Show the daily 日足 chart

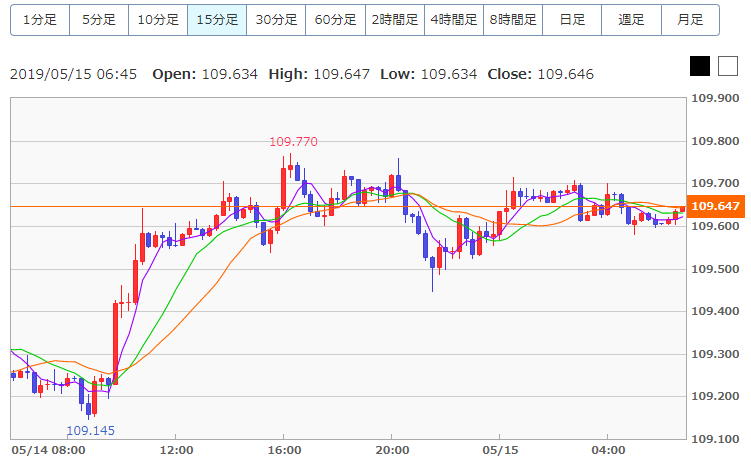[x=572, y=20]
